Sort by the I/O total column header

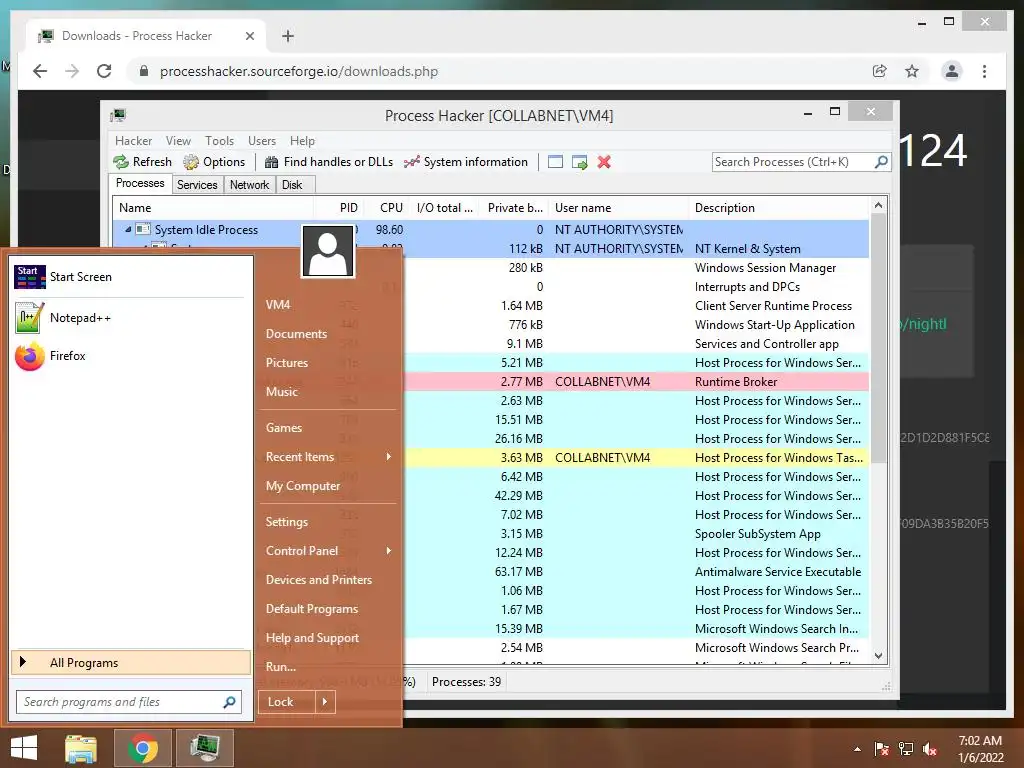click(x=444, y=208)
